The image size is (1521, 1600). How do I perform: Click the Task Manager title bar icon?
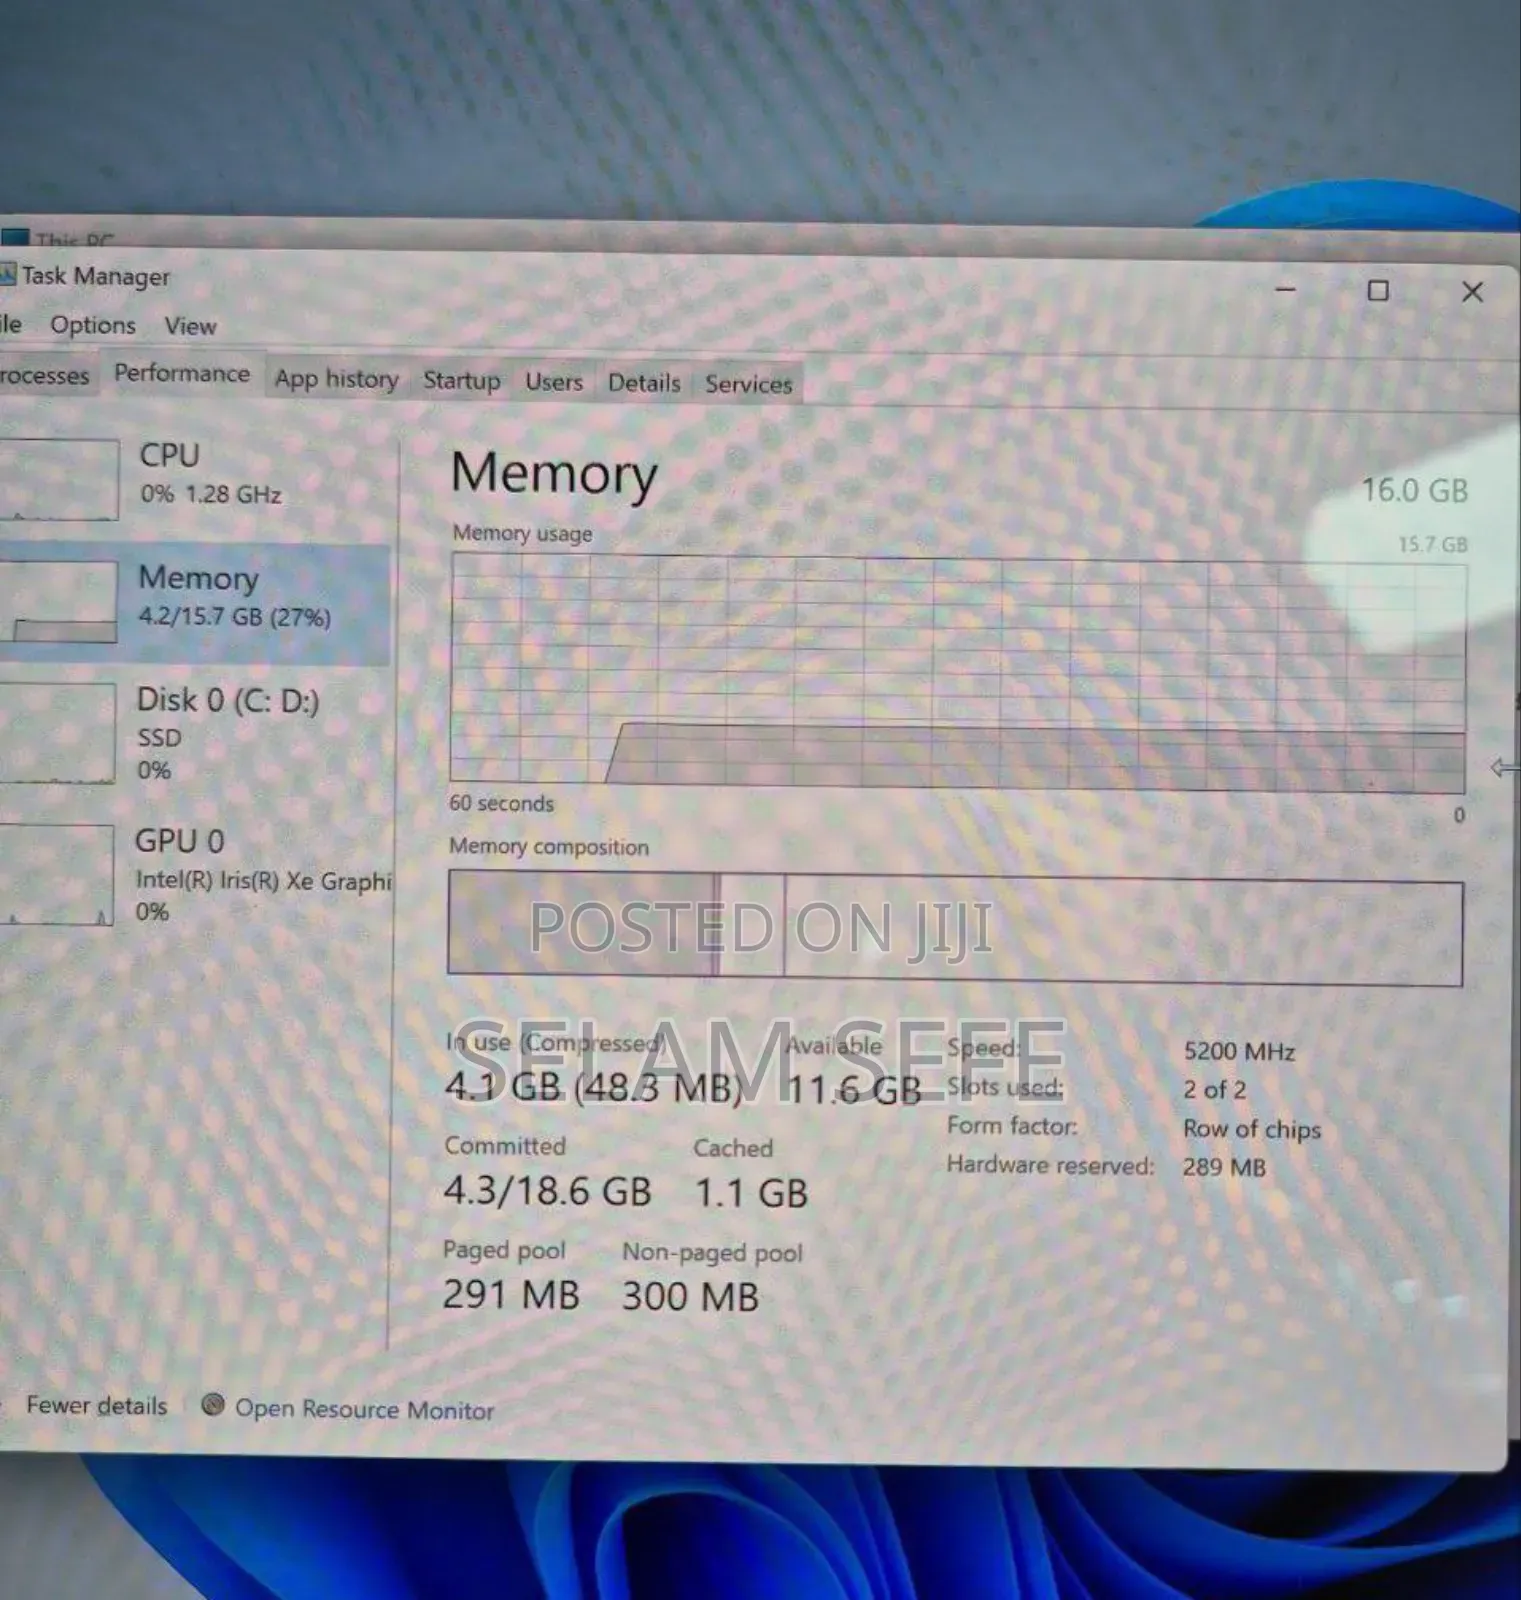8,275
